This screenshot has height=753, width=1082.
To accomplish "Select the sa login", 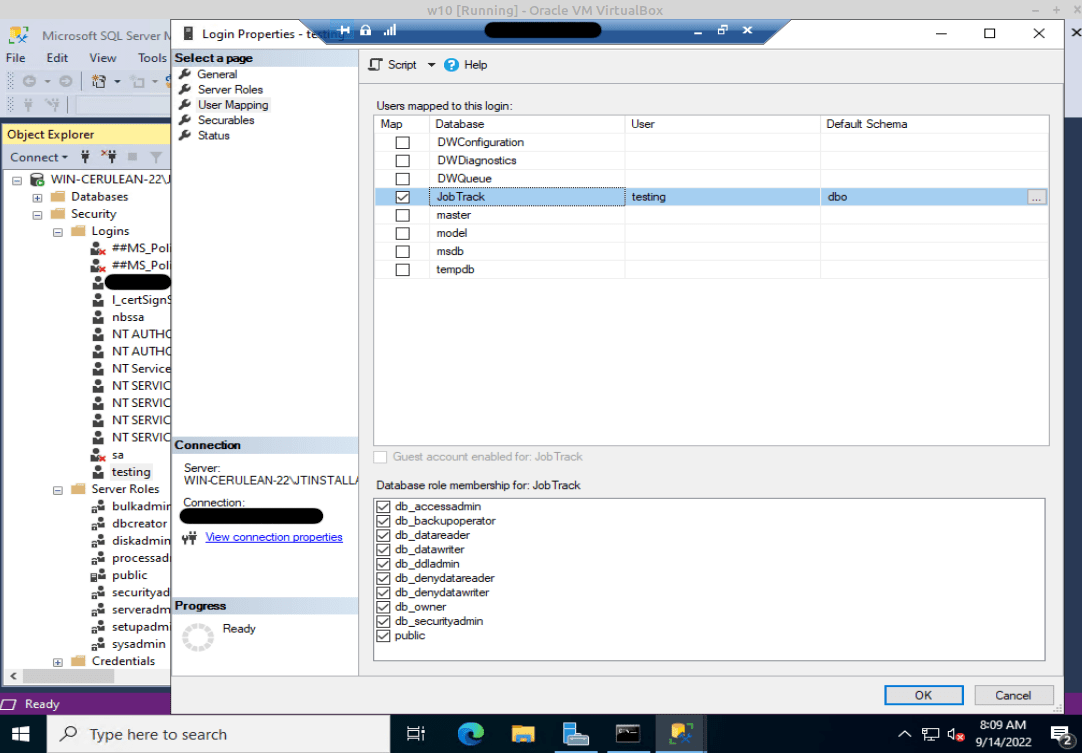I will tap(118, 455).
